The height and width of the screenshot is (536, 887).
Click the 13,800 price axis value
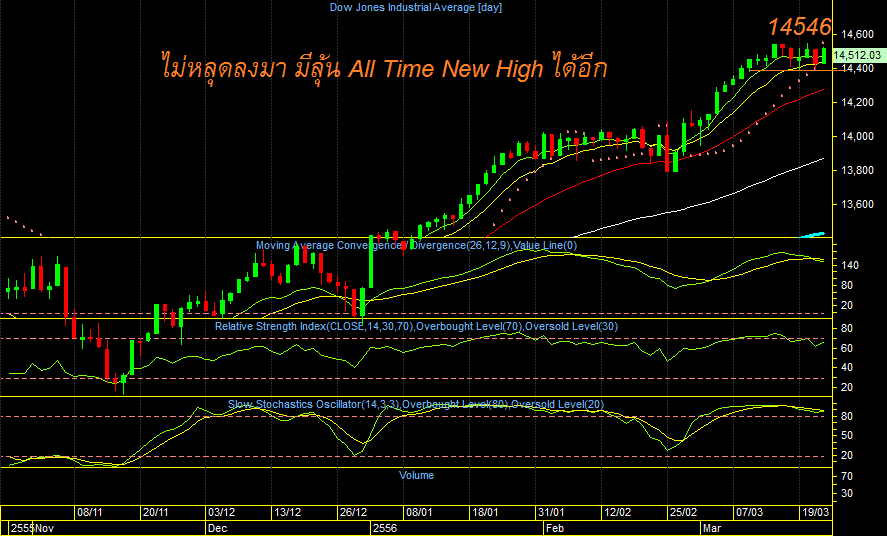(x=858, y=170)
